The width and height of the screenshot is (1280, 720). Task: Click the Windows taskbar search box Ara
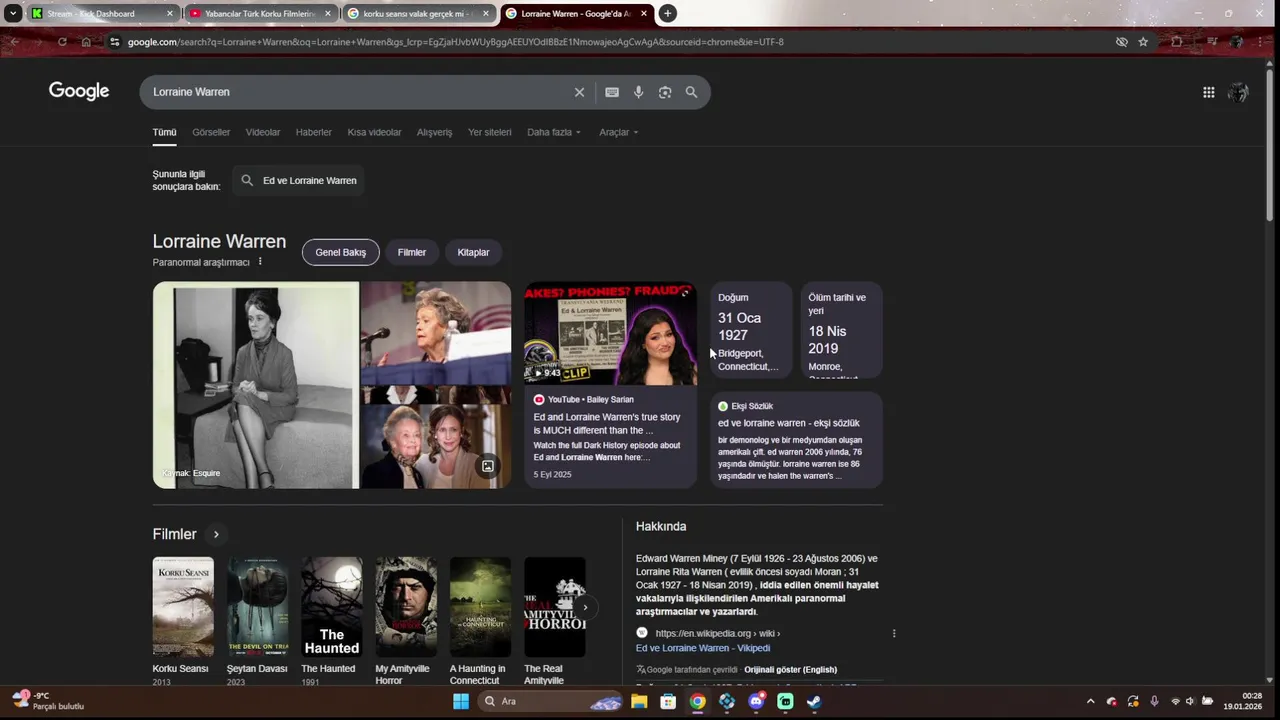[x=548, y=701]
